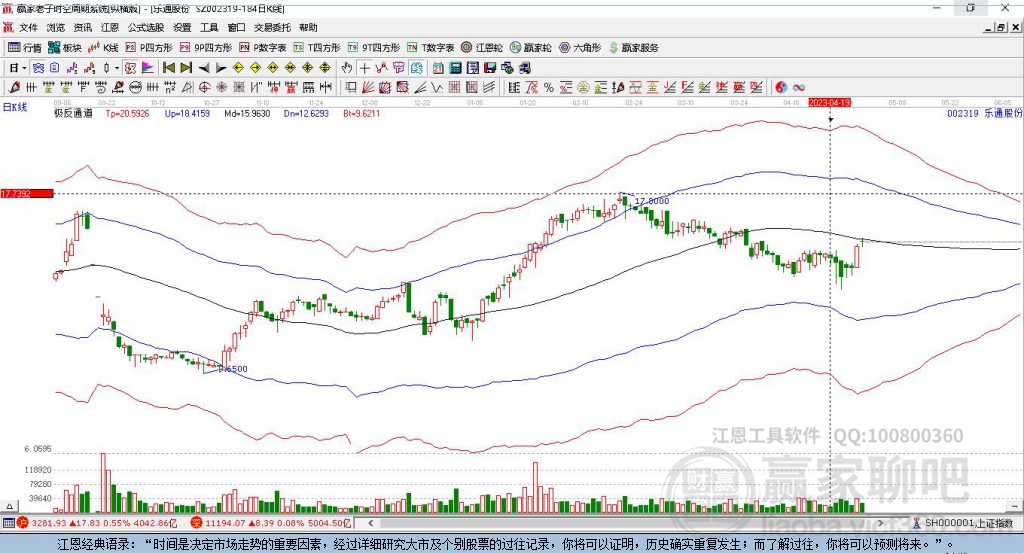Image resolution: width=1024 pixels, height=554 pixels.
Task: Jump to last bar with skip-to-end icon
Action: [186, 68]
